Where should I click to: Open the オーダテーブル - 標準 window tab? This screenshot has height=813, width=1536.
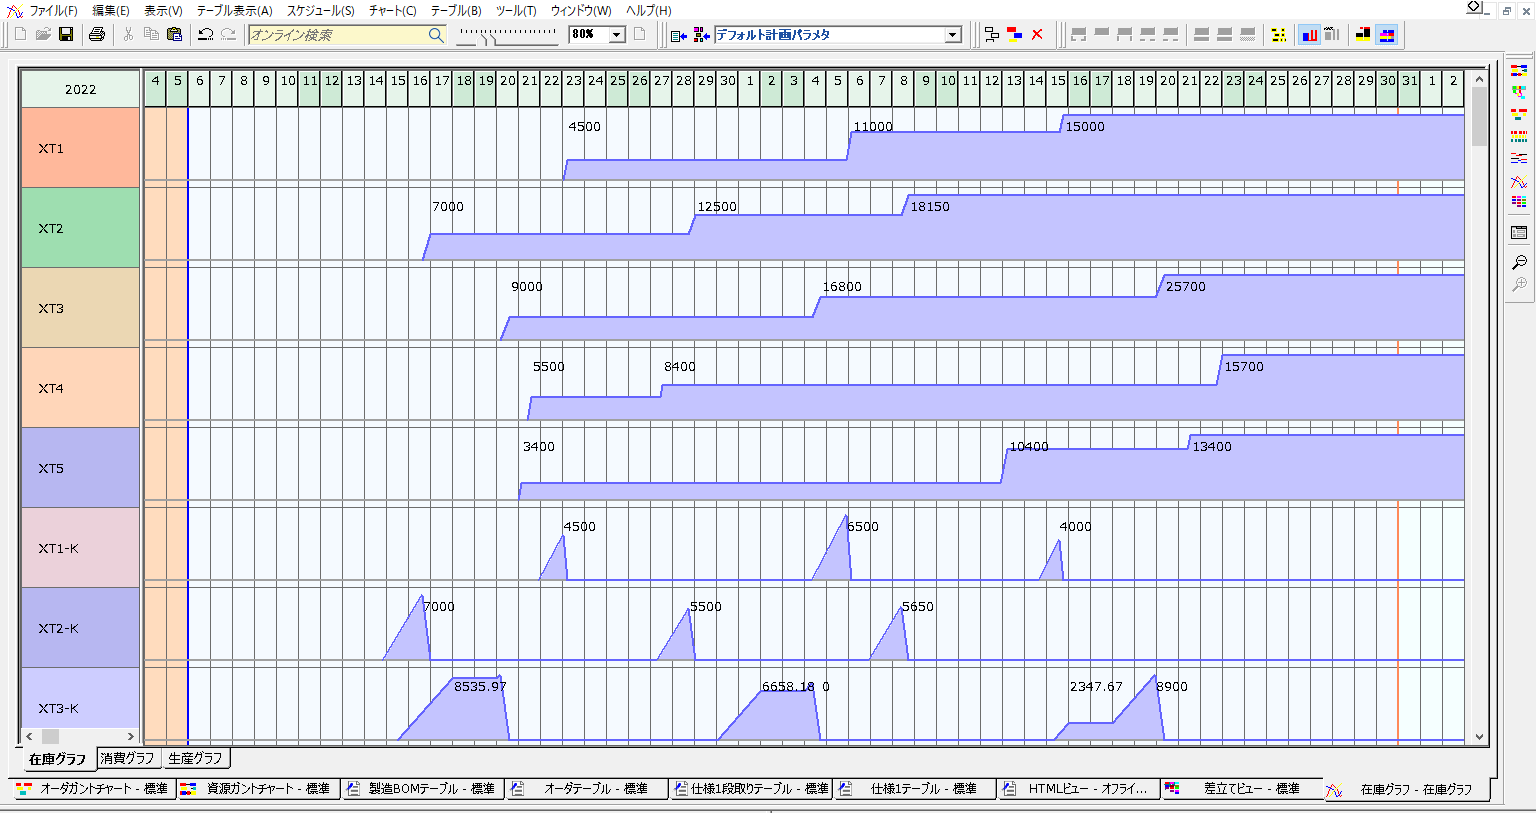tap(589, 789)
